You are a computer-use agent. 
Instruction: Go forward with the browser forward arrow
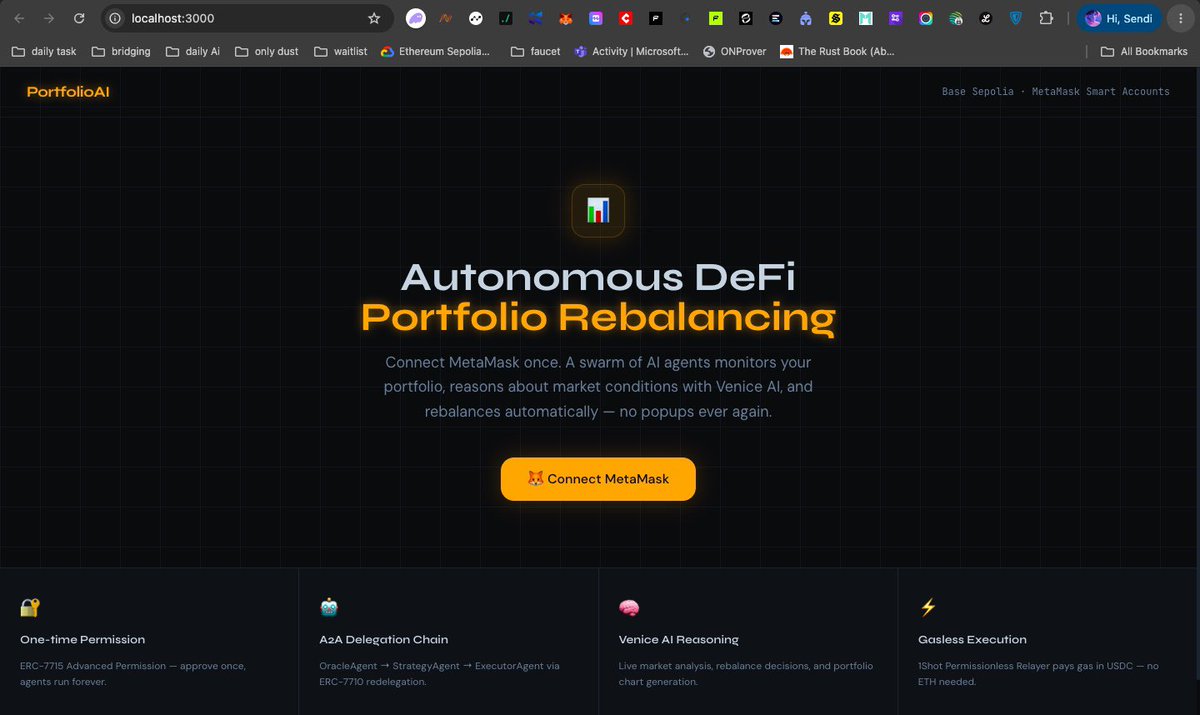pyautogui.click(x=49, y=18)
